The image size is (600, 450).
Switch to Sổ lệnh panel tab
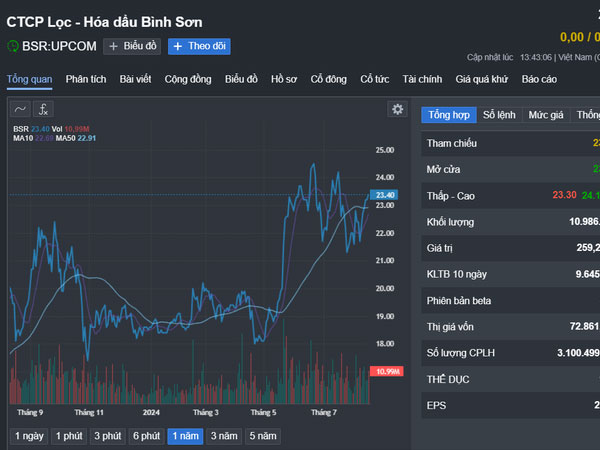499,115
